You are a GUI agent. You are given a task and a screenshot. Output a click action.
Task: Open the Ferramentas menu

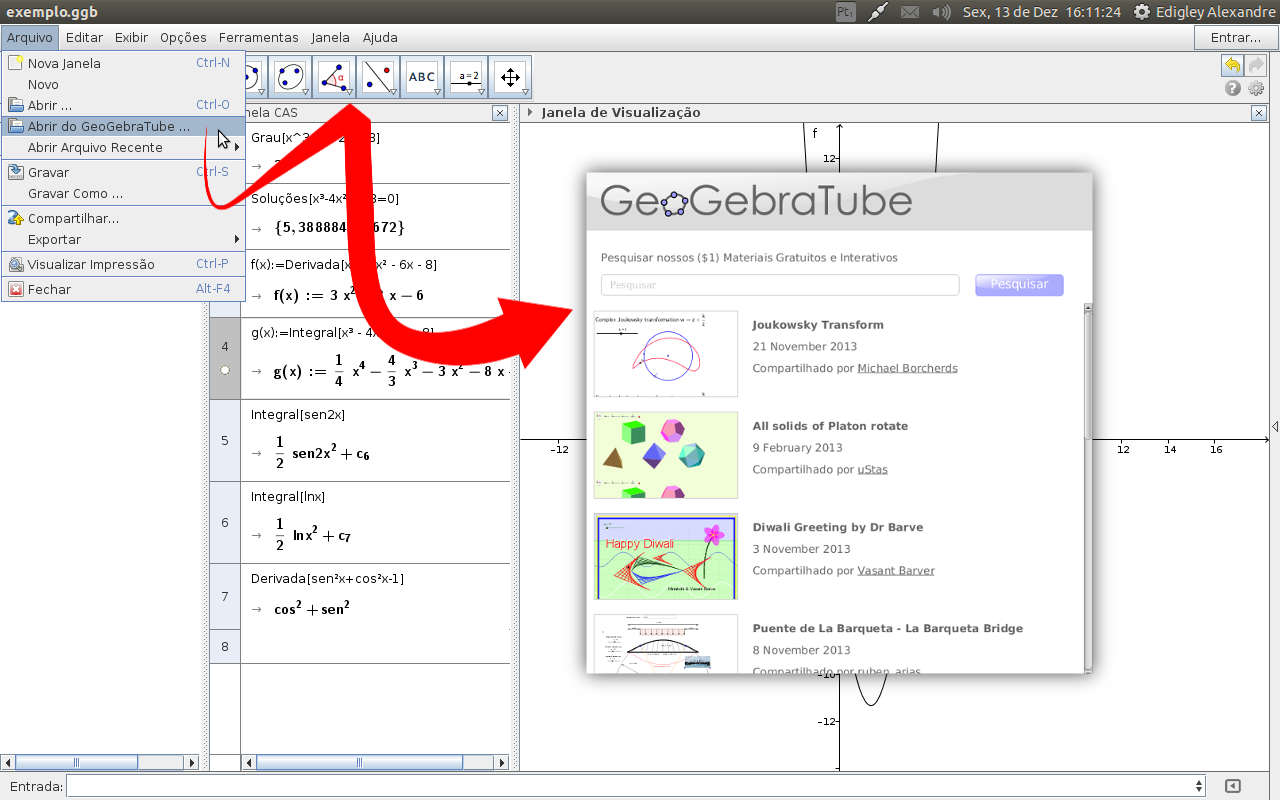pos(258,37)
